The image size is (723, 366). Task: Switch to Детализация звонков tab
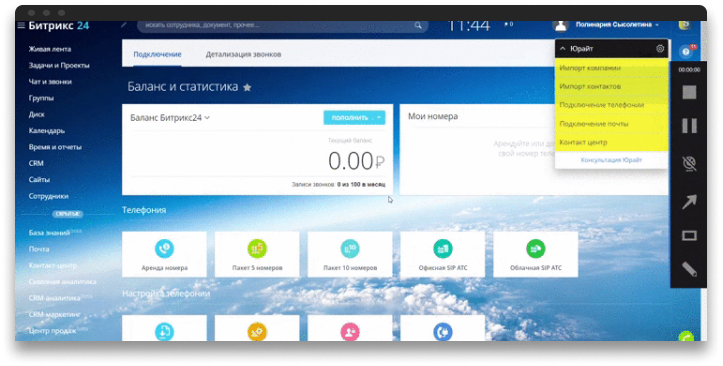[x=243, y=54]
